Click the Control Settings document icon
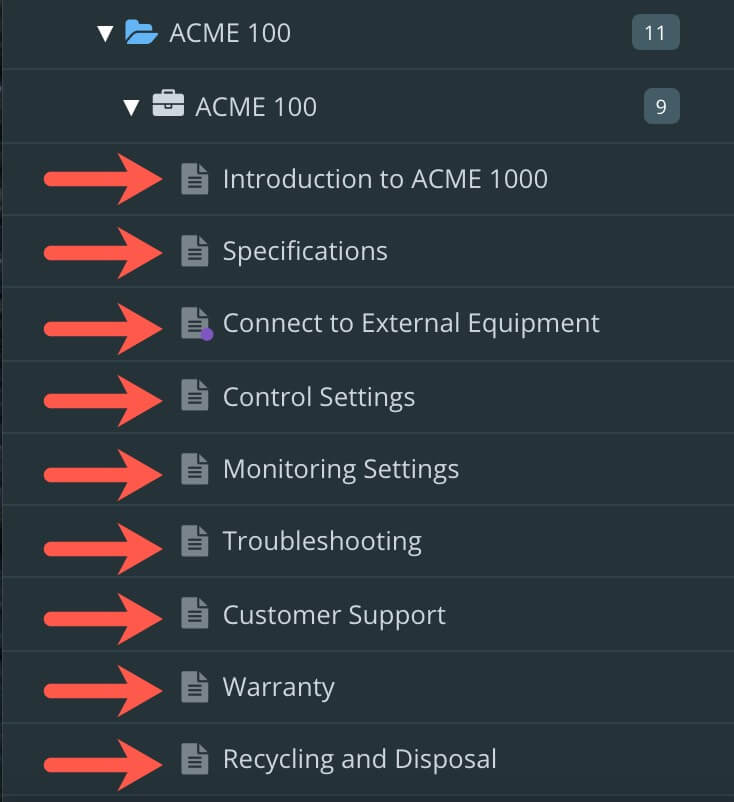The image size is (734, 802). (x=195, y=396)
